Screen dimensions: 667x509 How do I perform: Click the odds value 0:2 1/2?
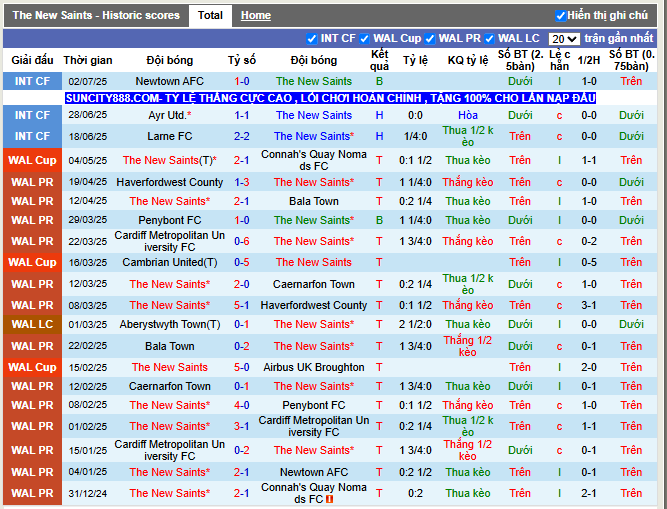415,472
